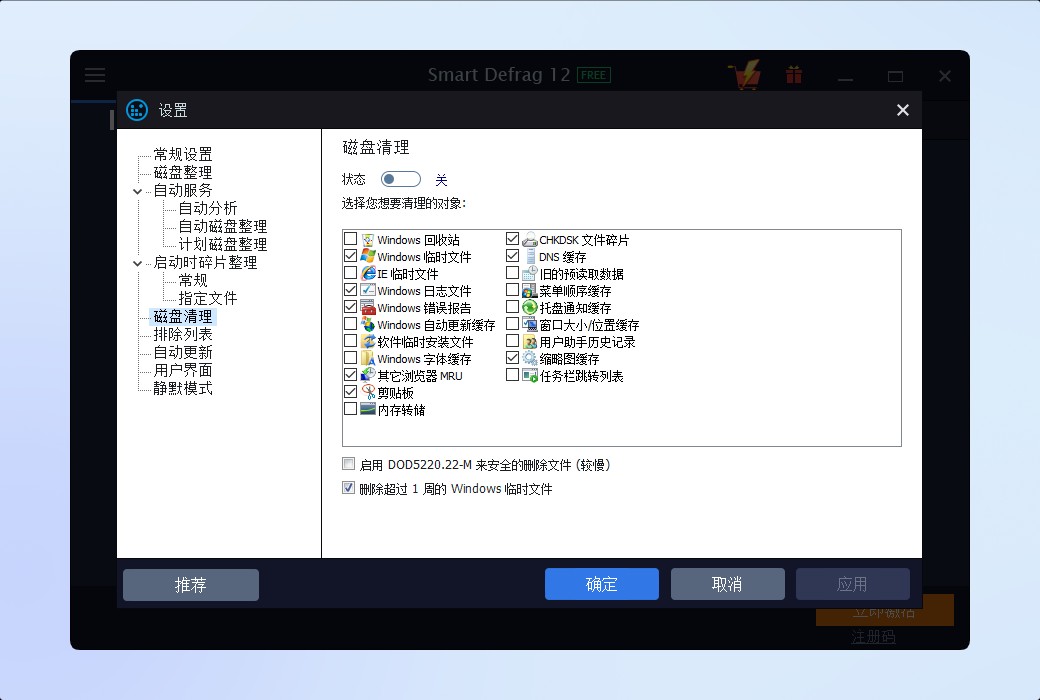Uncheck the DNS 缓存 checkbox
Screen dimensions: 1040x700
pyautogui.click(x=512, y=255)
